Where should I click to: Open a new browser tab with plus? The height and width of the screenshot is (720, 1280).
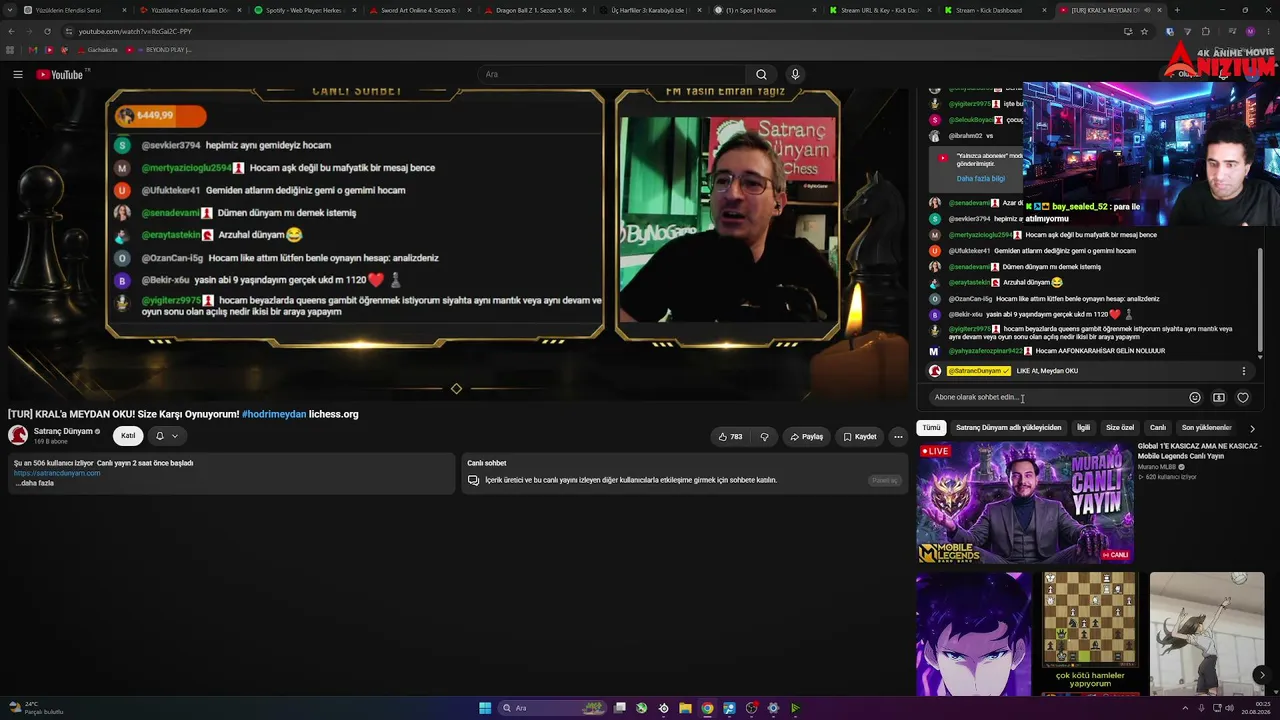pyautogui.click(x=1177, y=10)
